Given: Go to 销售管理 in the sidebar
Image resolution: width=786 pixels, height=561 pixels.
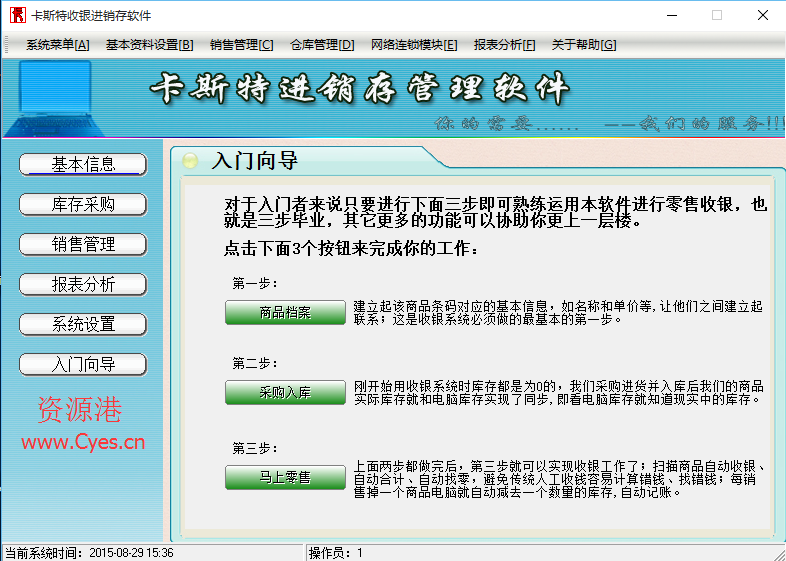Looking at the screenshot, I should (x=83, y=245).
